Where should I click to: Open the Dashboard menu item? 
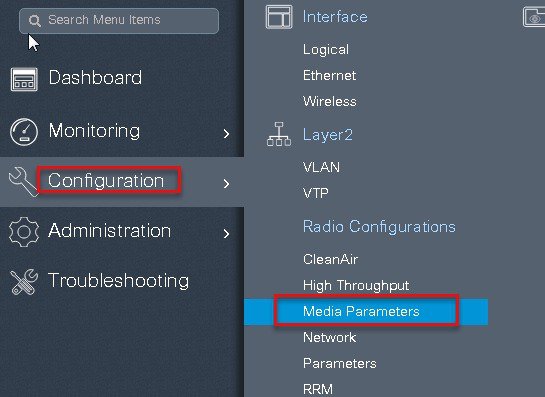[95, 78]
